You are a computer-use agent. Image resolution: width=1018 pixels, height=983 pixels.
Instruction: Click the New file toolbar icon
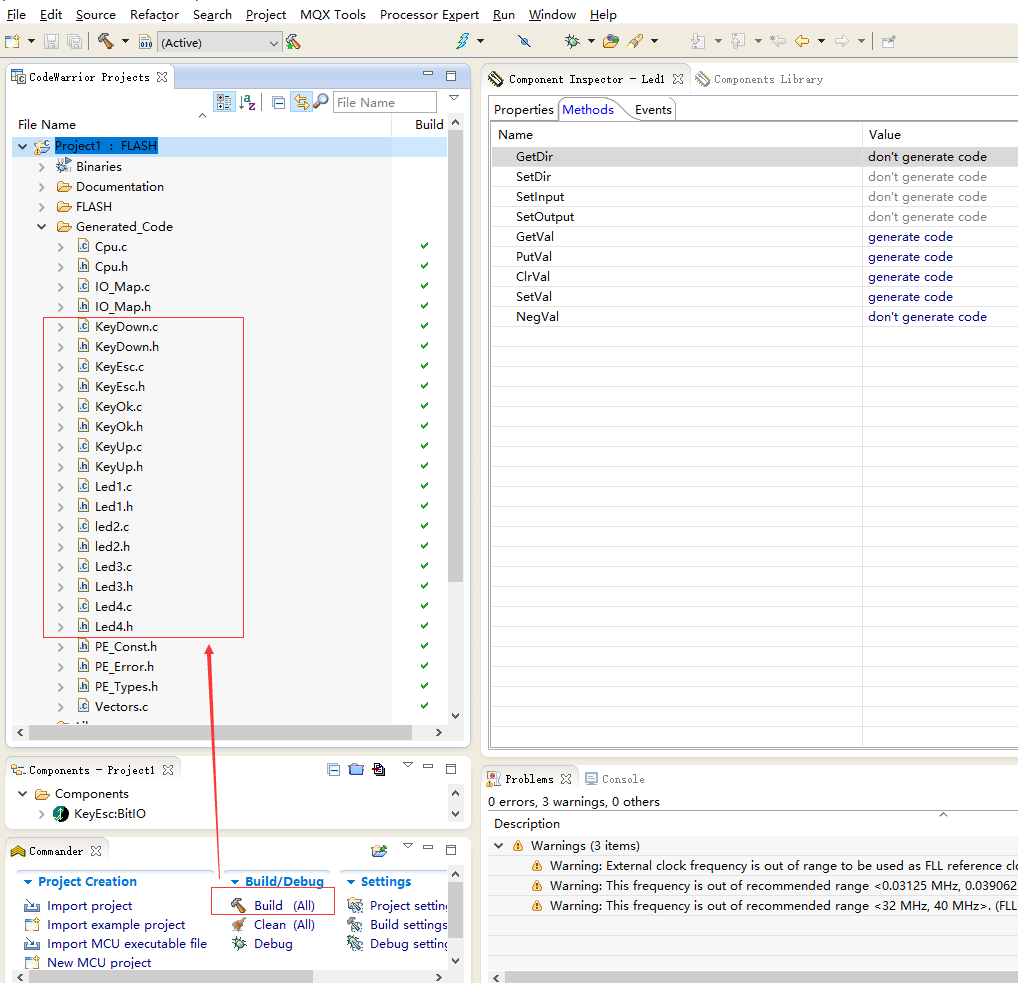[12, 42]
